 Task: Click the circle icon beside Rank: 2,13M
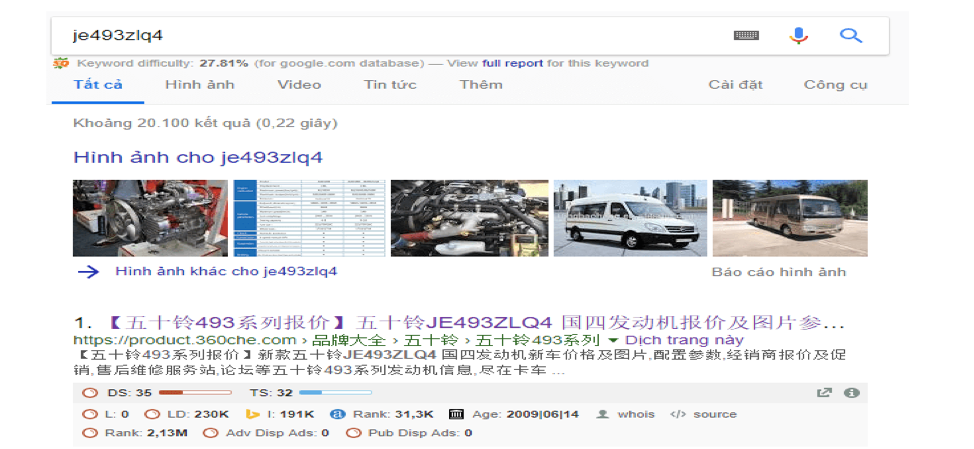click(90, 433)
